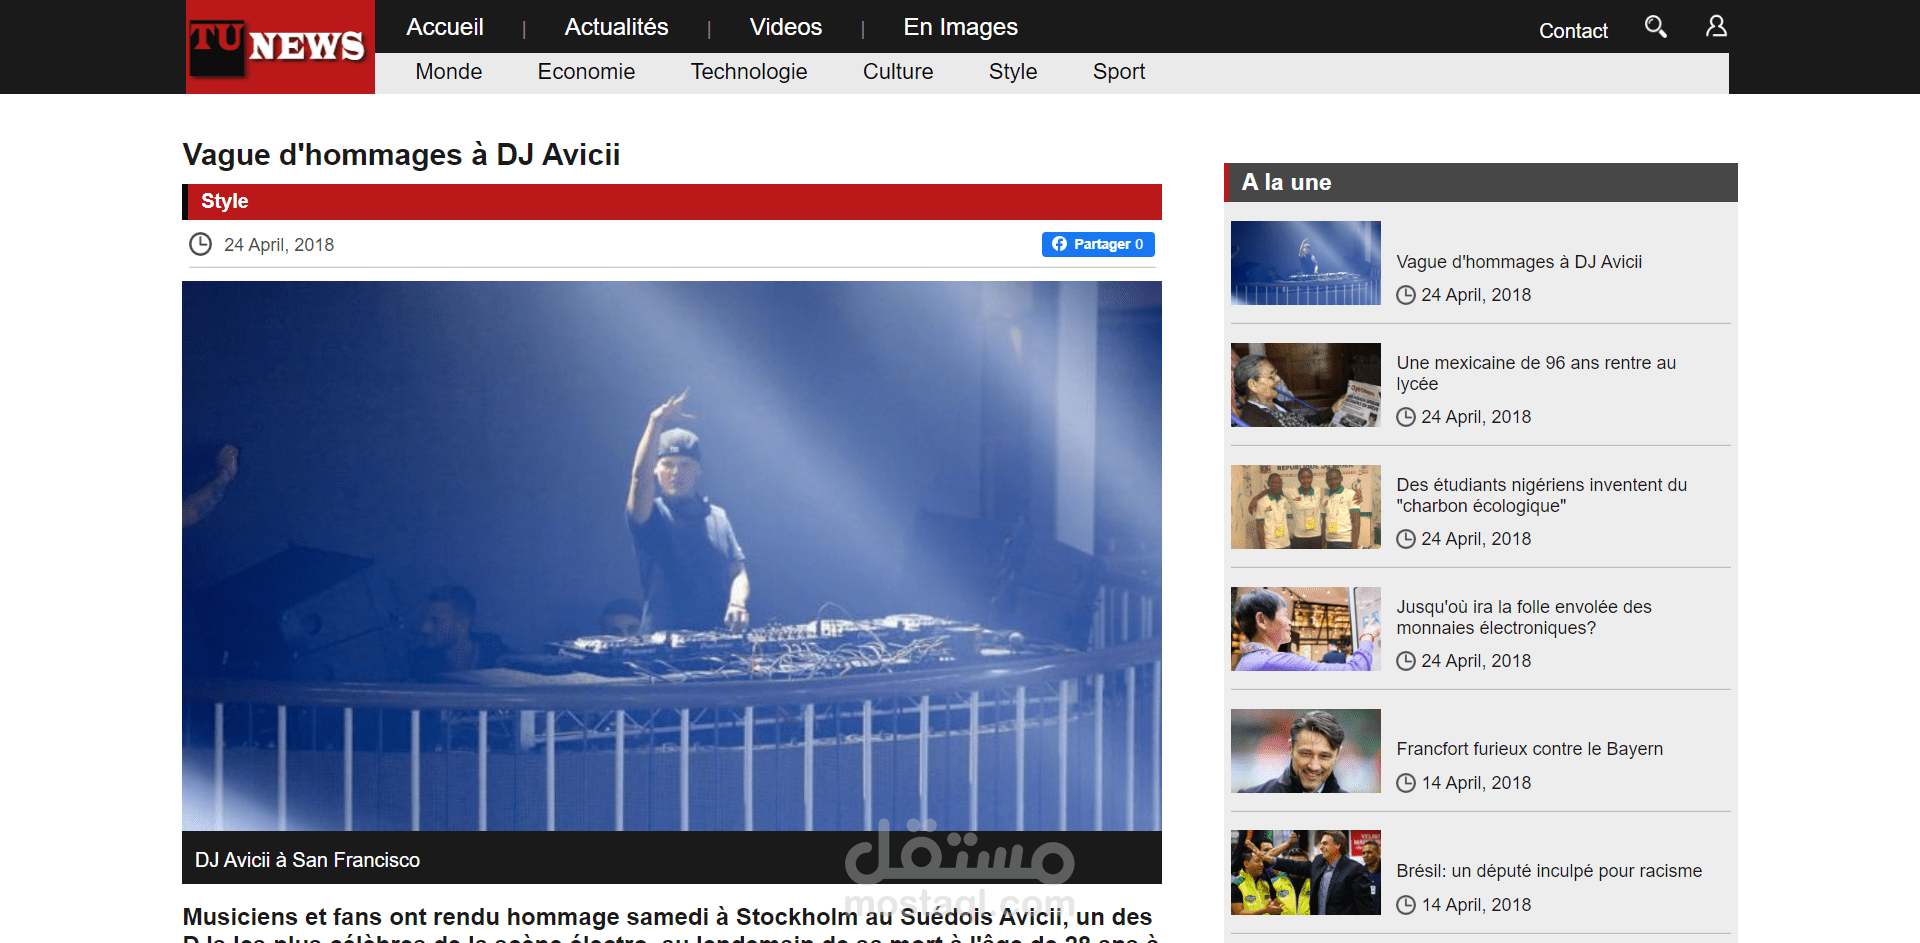Open the Contact page

[1573, 31]
